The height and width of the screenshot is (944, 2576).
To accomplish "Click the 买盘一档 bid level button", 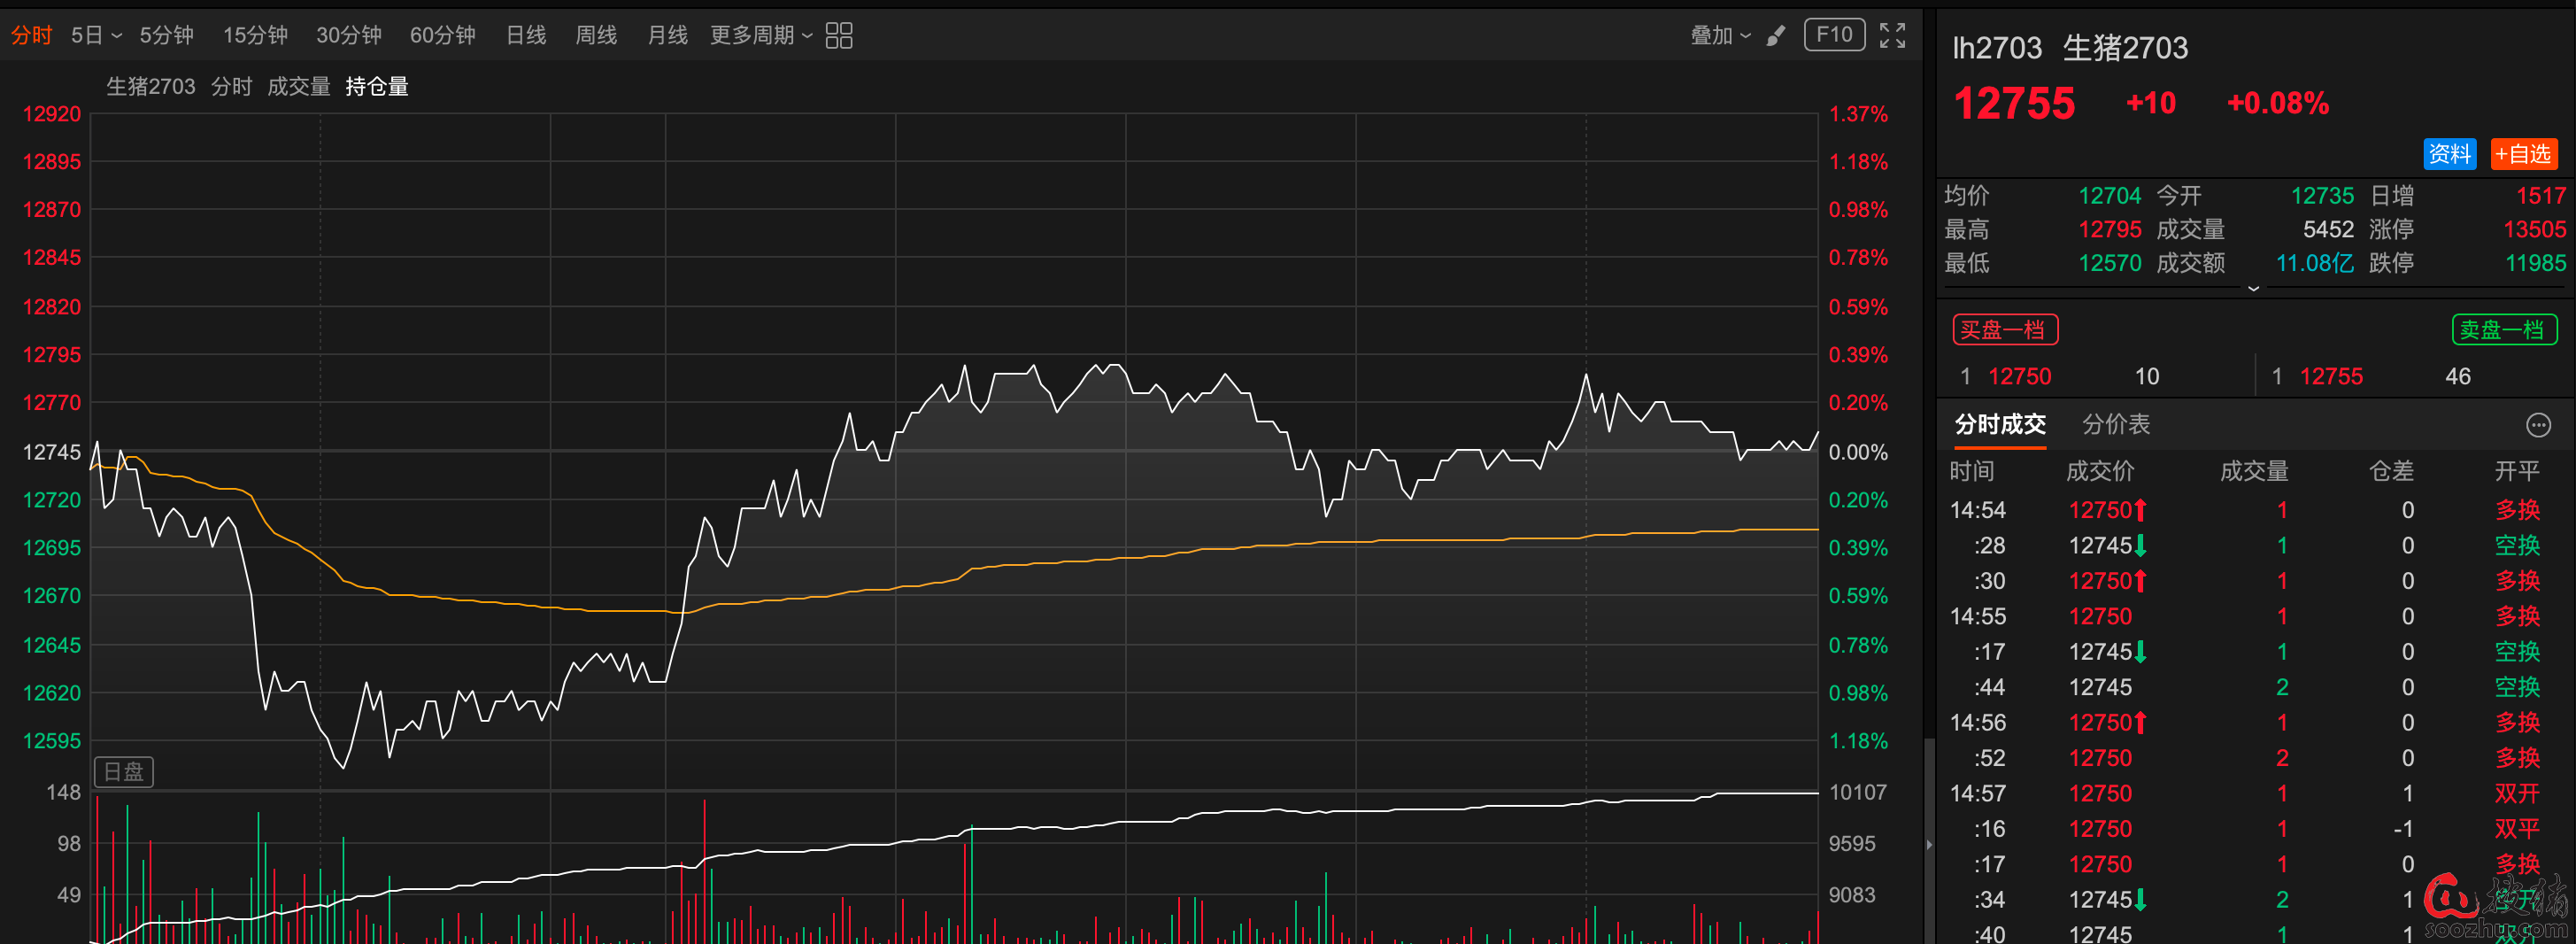I will [2004, 330].
